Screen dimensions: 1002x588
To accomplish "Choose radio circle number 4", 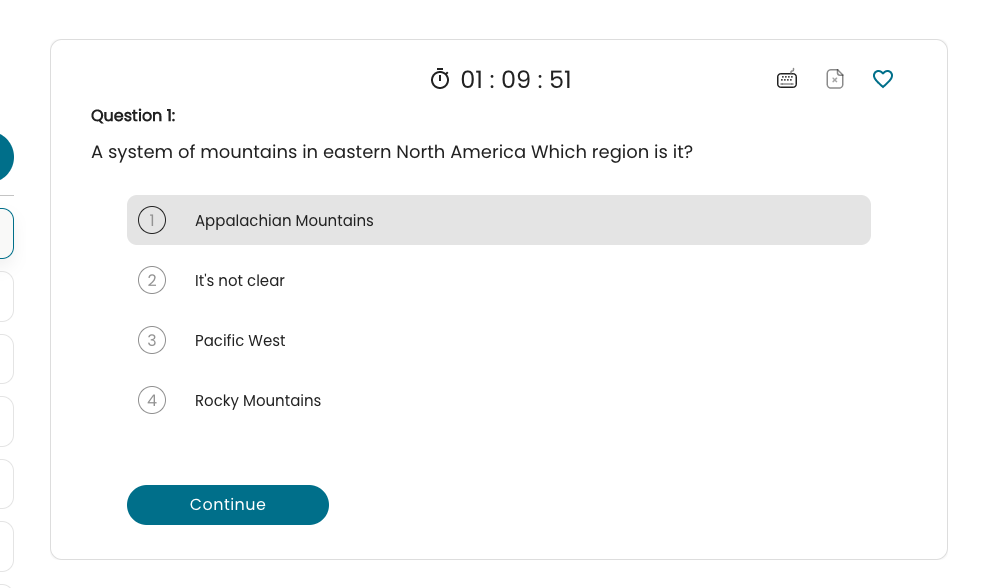I will (x=152, y=400).
